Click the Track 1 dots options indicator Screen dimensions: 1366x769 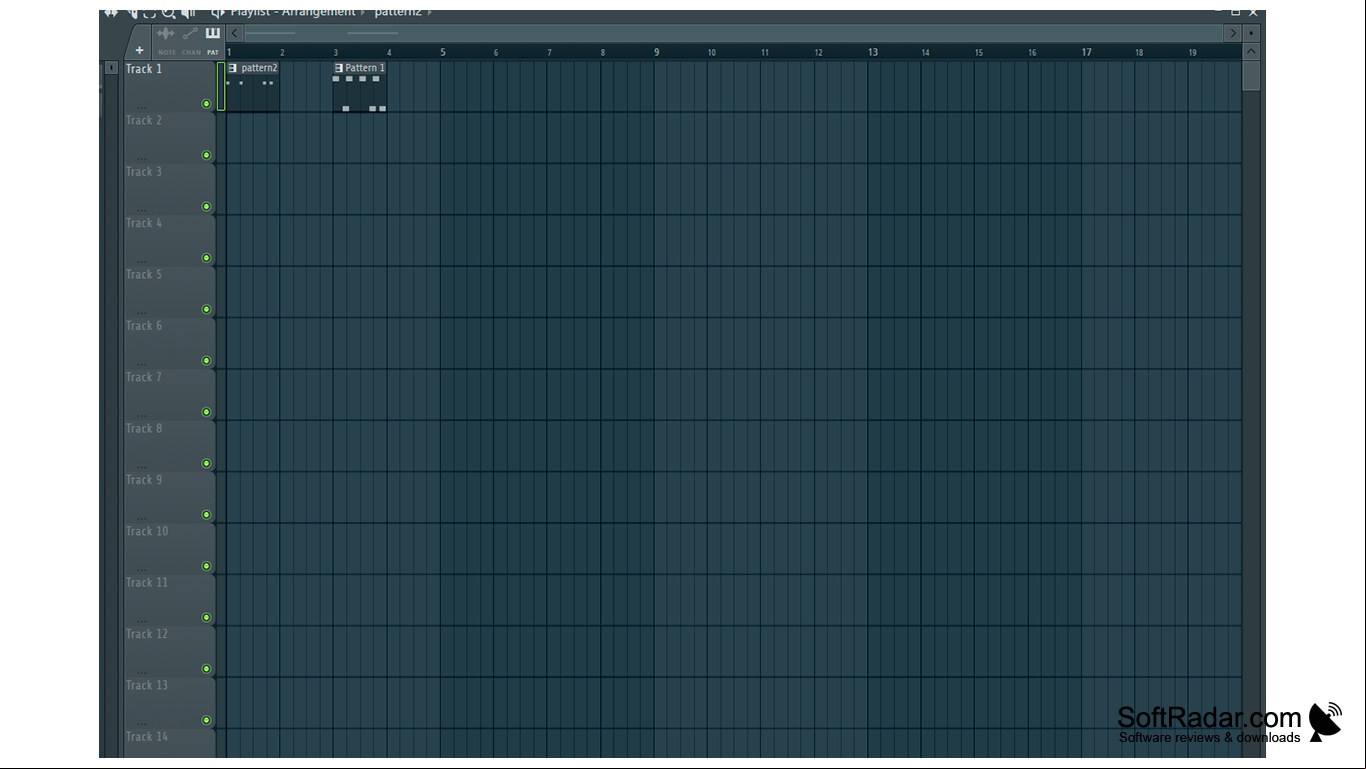point(142,107)
